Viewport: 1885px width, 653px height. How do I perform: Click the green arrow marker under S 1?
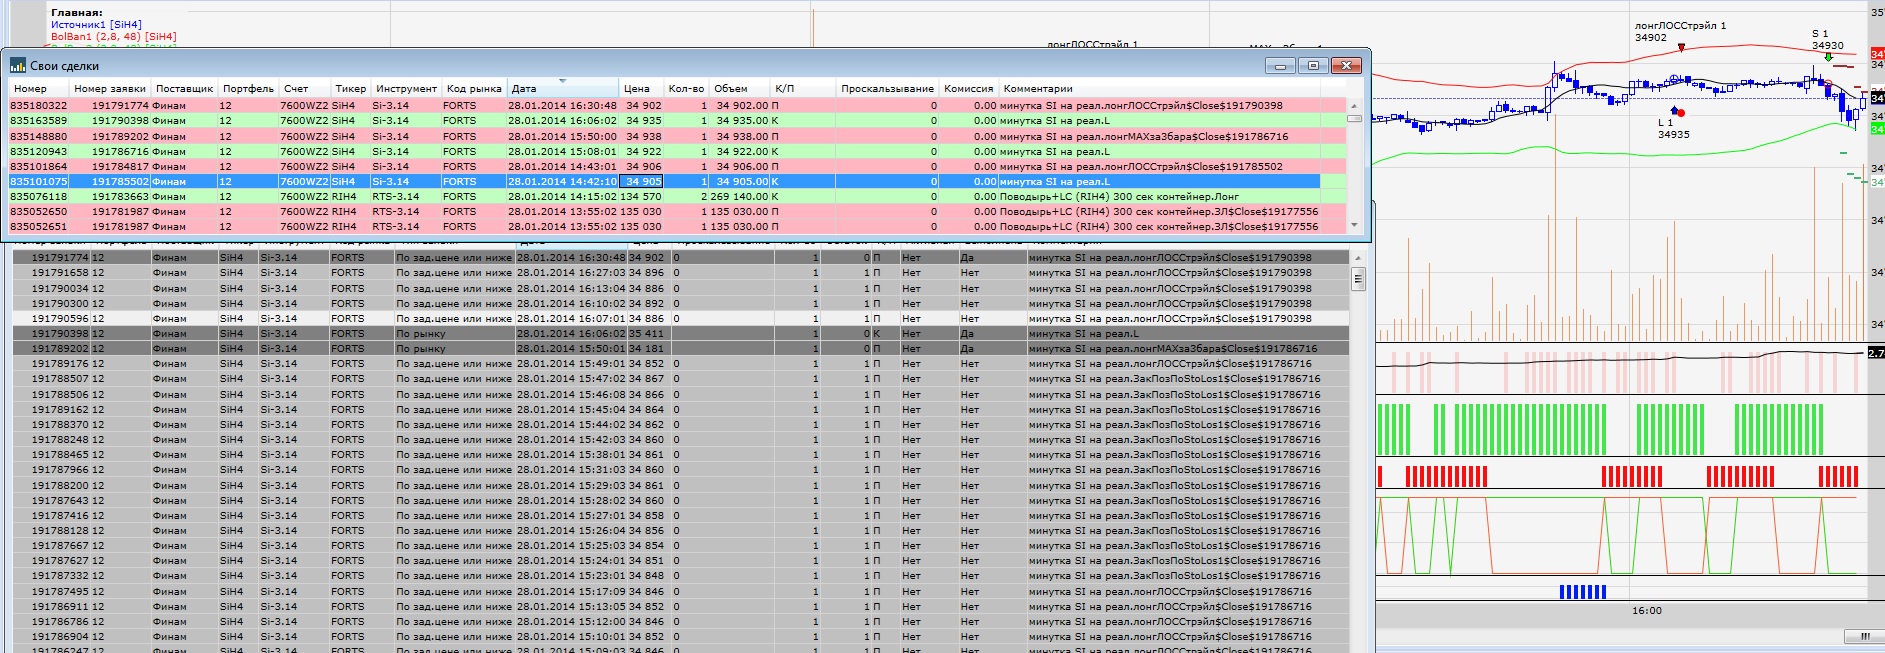[1828, 57]
